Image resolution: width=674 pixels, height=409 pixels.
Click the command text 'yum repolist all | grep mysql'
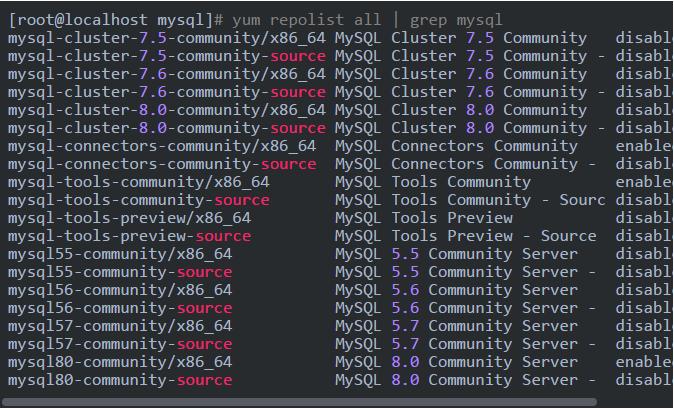tap(367, 20)
